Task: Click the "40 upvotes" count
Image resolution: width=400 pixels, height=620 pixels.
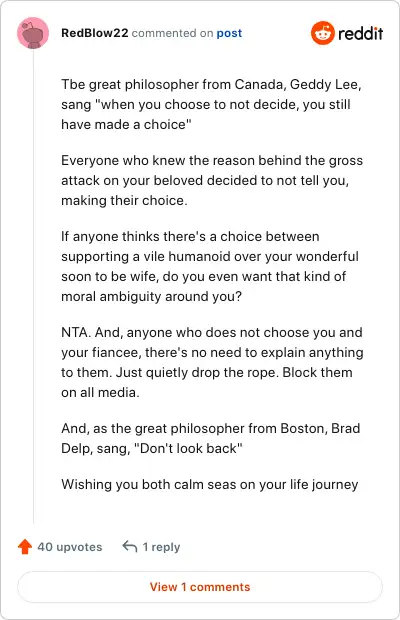Action: click(70, 547)
